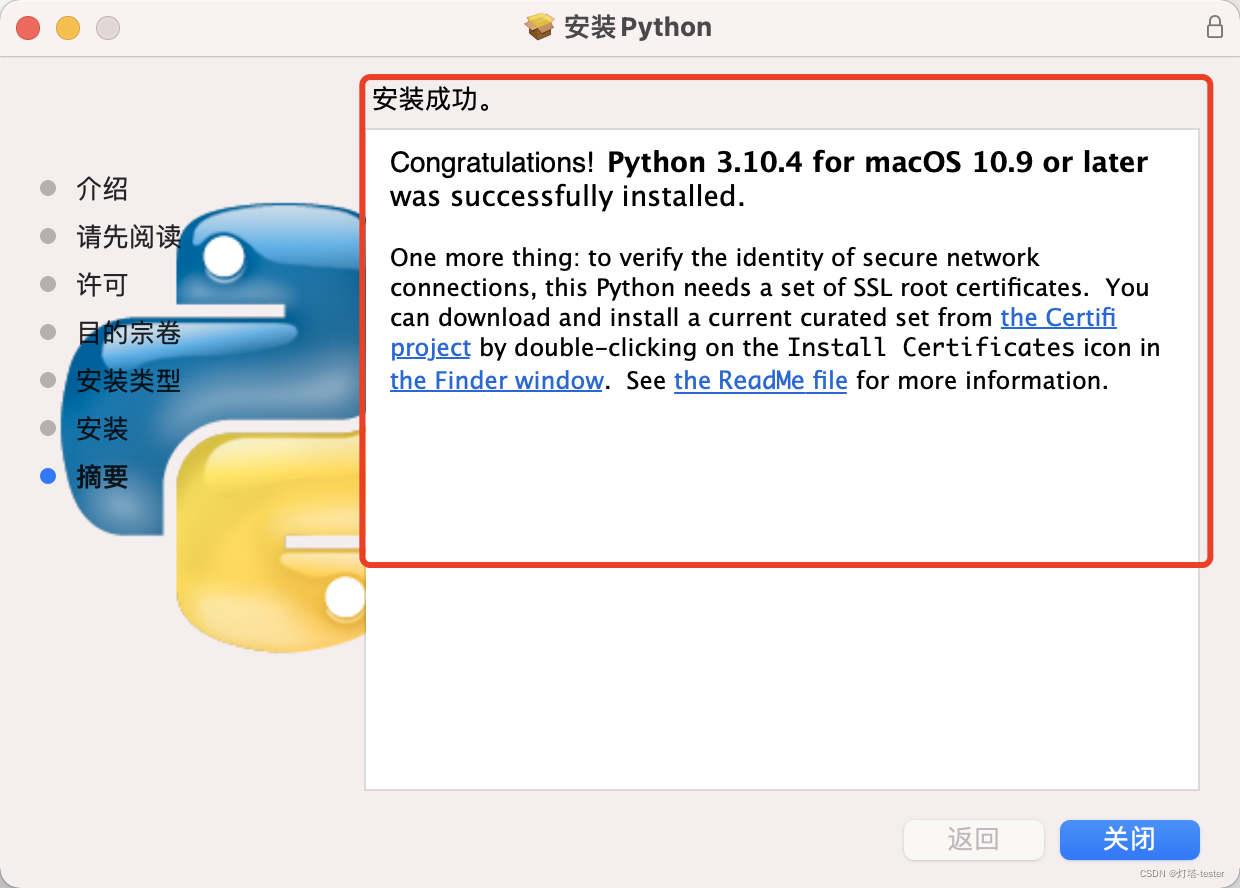This screenshot has height=888, width=1240.
Task: Close the installer with red window button
Action: (x=28, y=28)
